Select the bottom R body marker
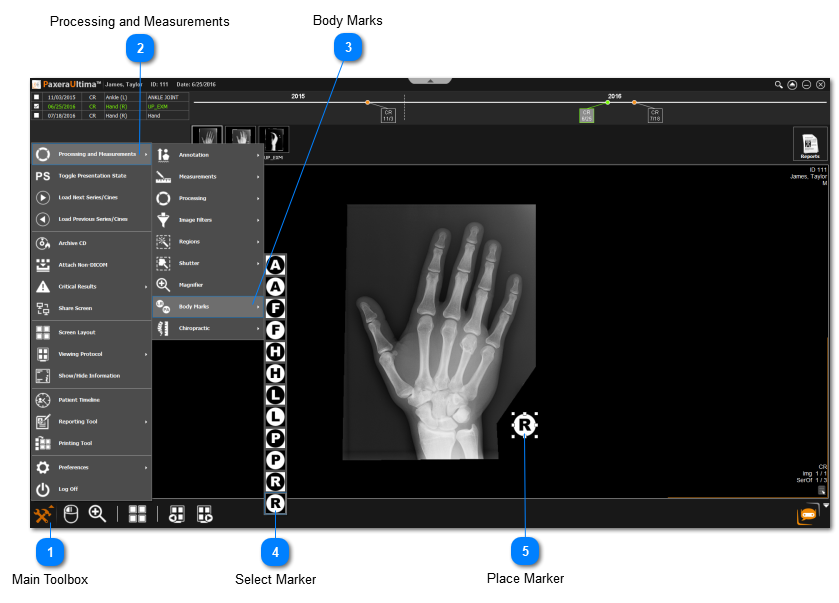The width and height of the screenshot is (839, 603). (x=276, y=503)
